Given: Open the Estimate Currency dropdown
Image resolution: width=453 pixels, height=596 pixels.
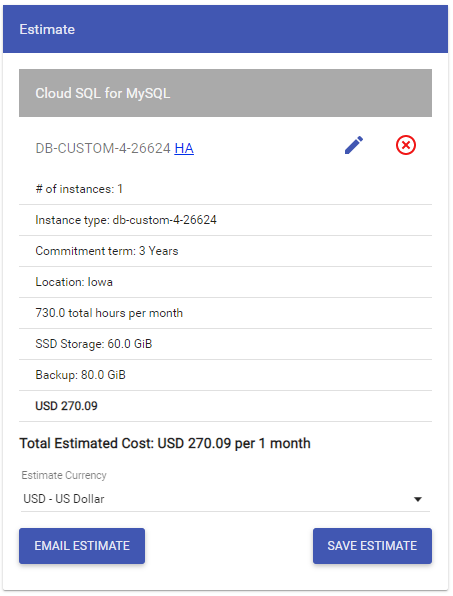Looking at the screenshot, I should pos(225,499).
